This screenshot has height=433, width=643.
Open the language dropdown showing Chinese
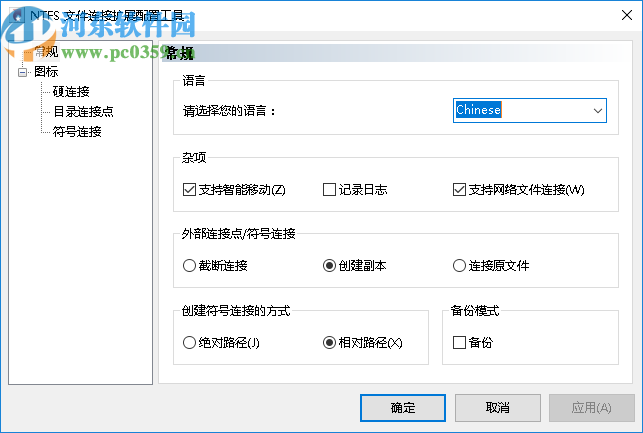pyautogui.click(x=529, y=110)
